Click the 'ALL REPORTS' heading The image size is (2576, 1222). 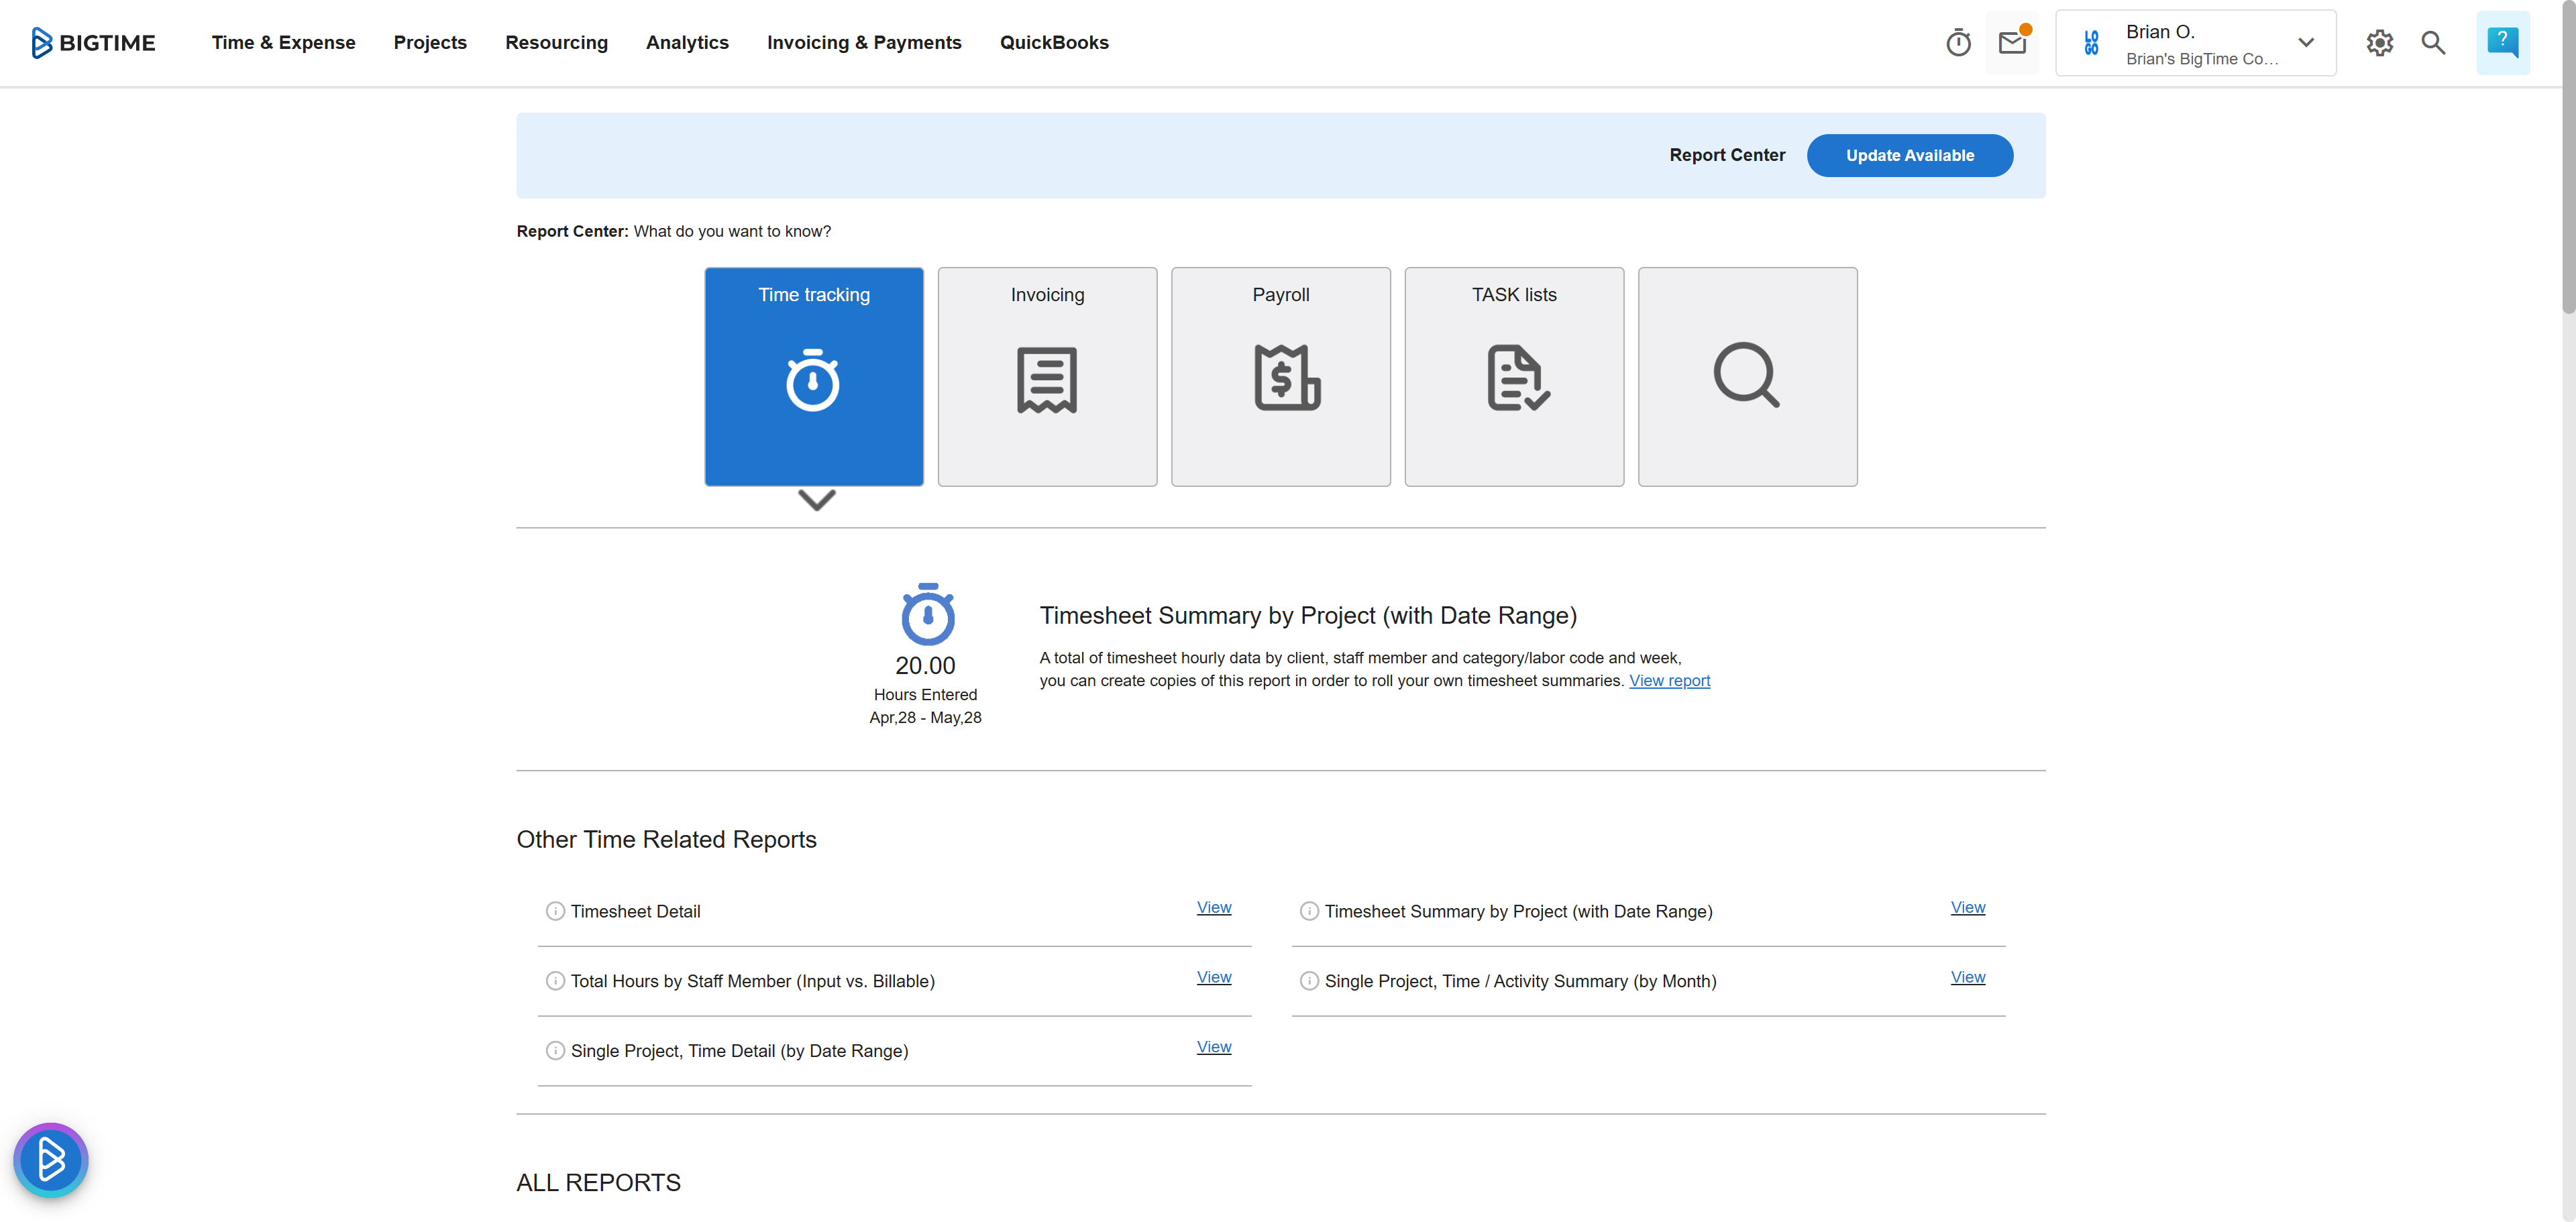598,1183
